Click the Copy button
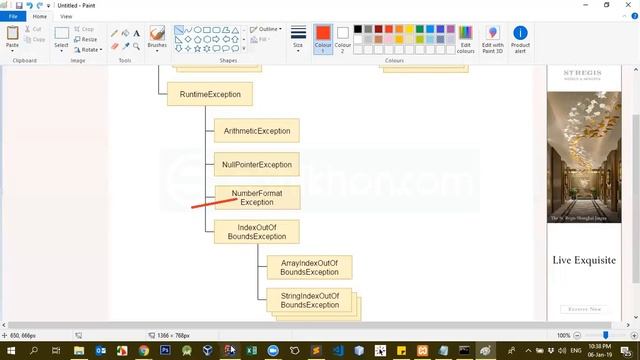The width and height of the screenshot is (640, 360). (35, 40)
